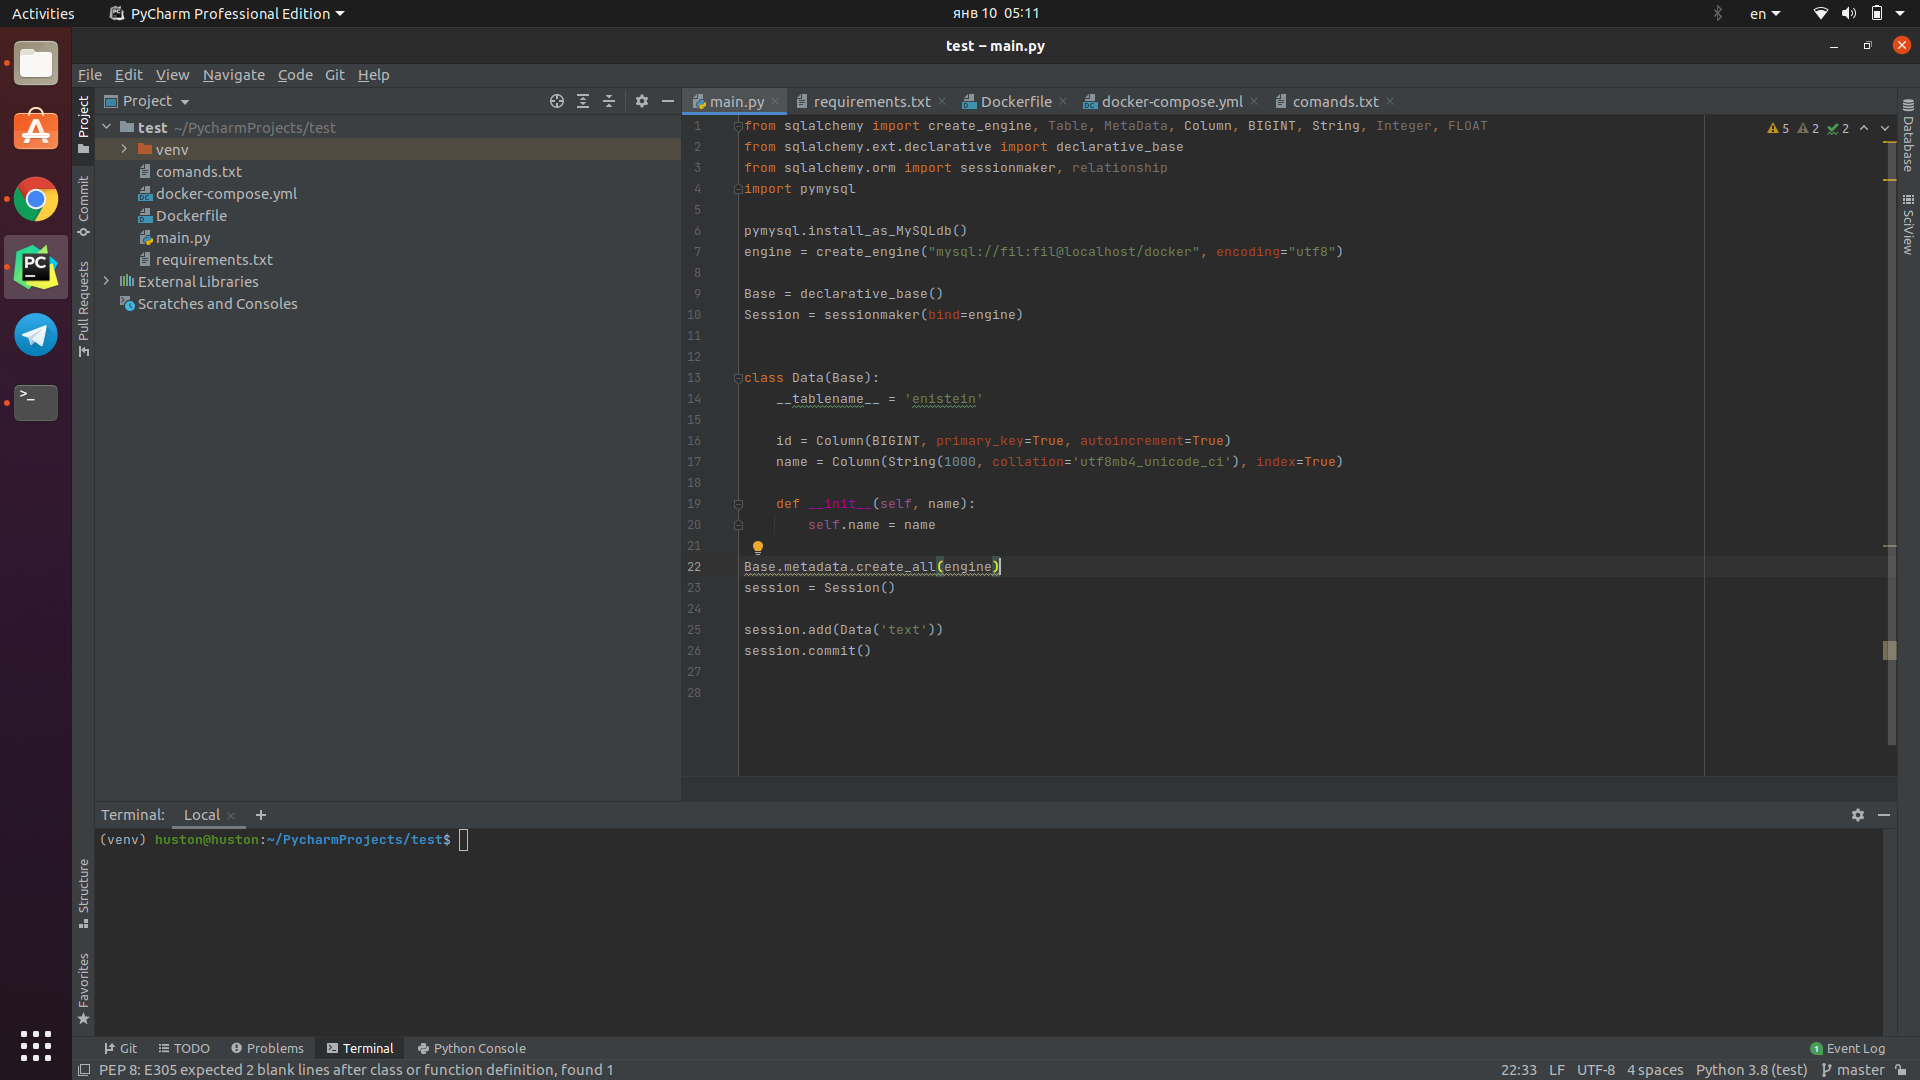The height and width of the screenshot is (1080, 1920).
Task: Toggle the Commit side tool window
Action: pos(83,207)
